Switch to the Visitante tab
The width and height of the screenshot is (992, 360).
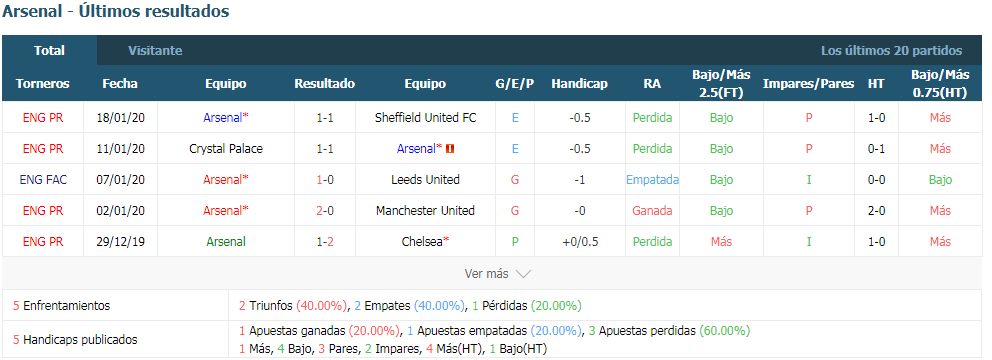pos(155,51)
